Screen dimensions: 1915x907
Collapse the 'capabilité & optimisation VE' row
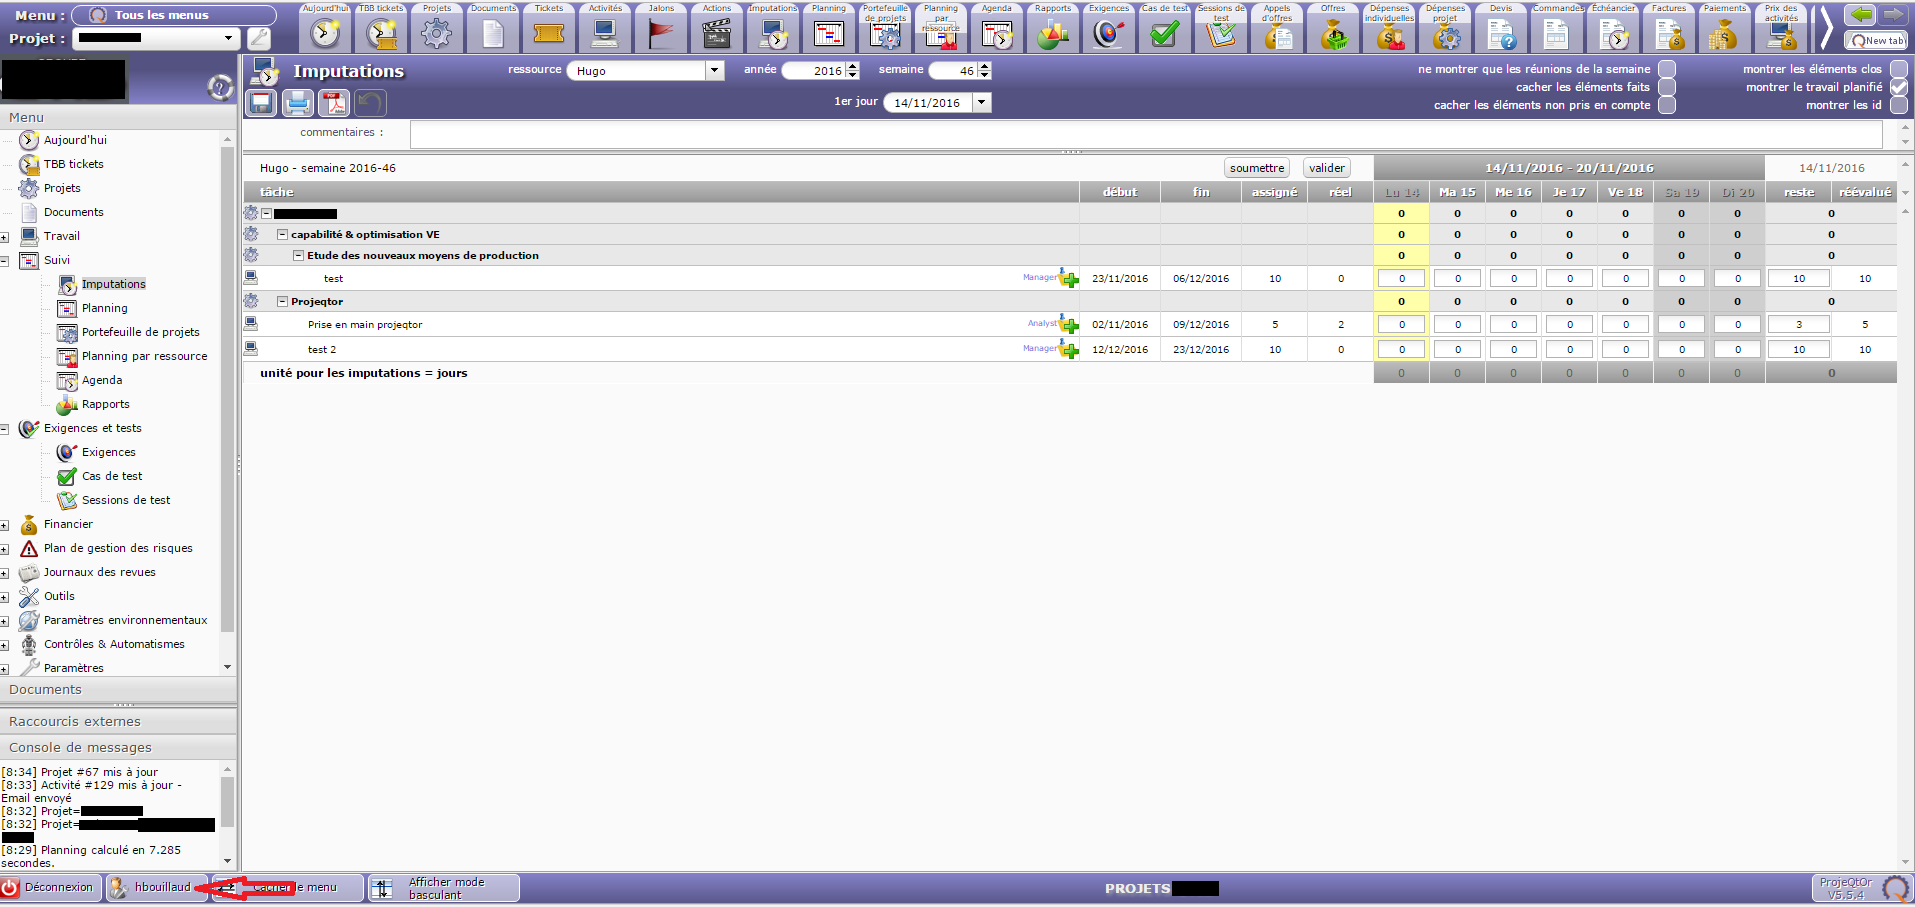tap(282, 235)
